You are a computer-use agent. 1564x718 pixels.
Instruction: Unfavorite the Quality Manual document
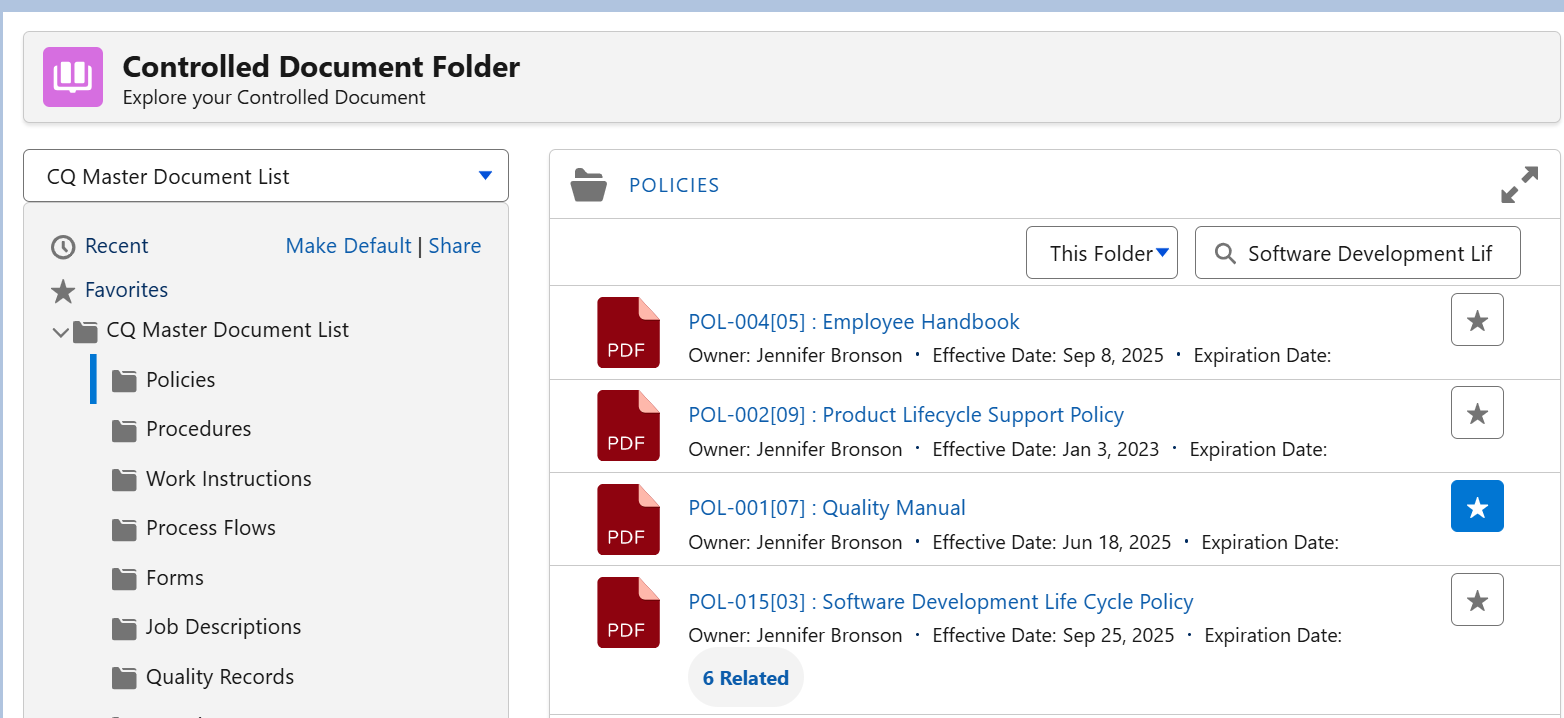(1477, 507)
